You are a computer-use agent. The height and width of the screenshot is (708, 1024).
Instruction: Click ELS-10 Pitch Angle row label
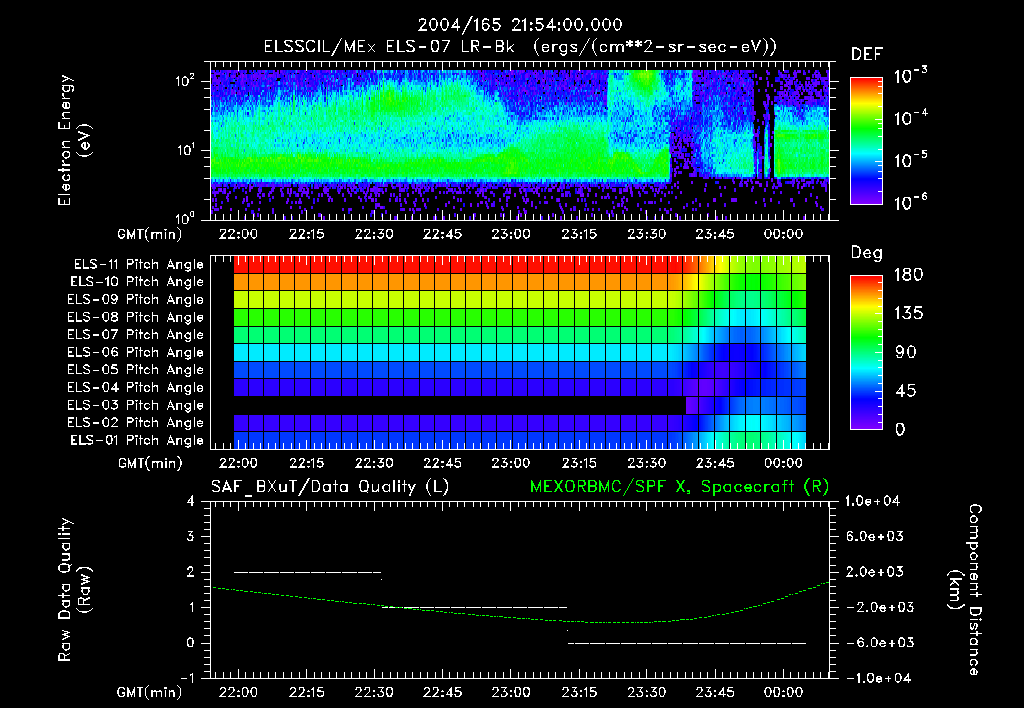(137, 282)
